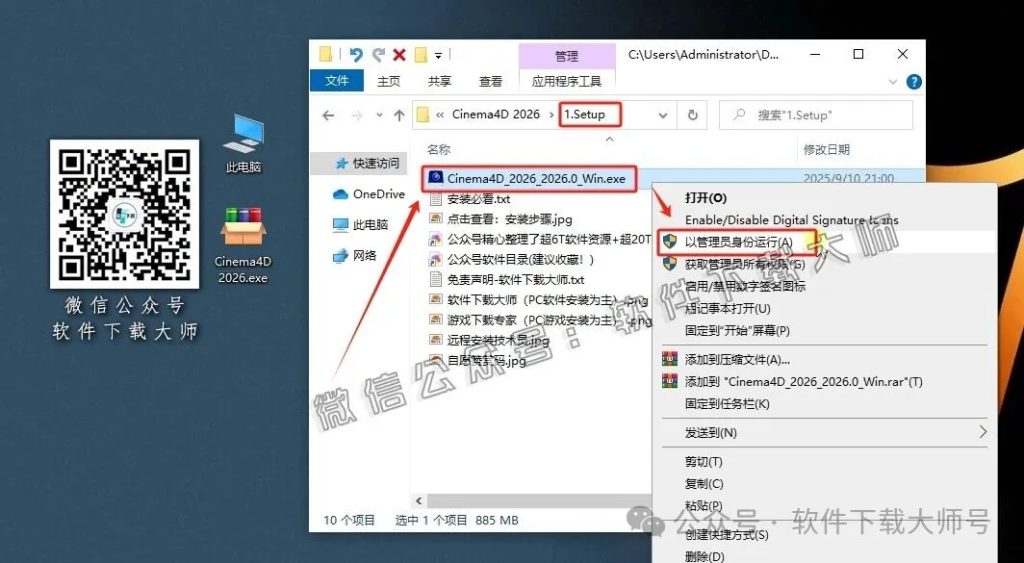Choose 打开(O) in the context menu
This screenshot has height=563, width=1024.
click(x=706, y=198)
